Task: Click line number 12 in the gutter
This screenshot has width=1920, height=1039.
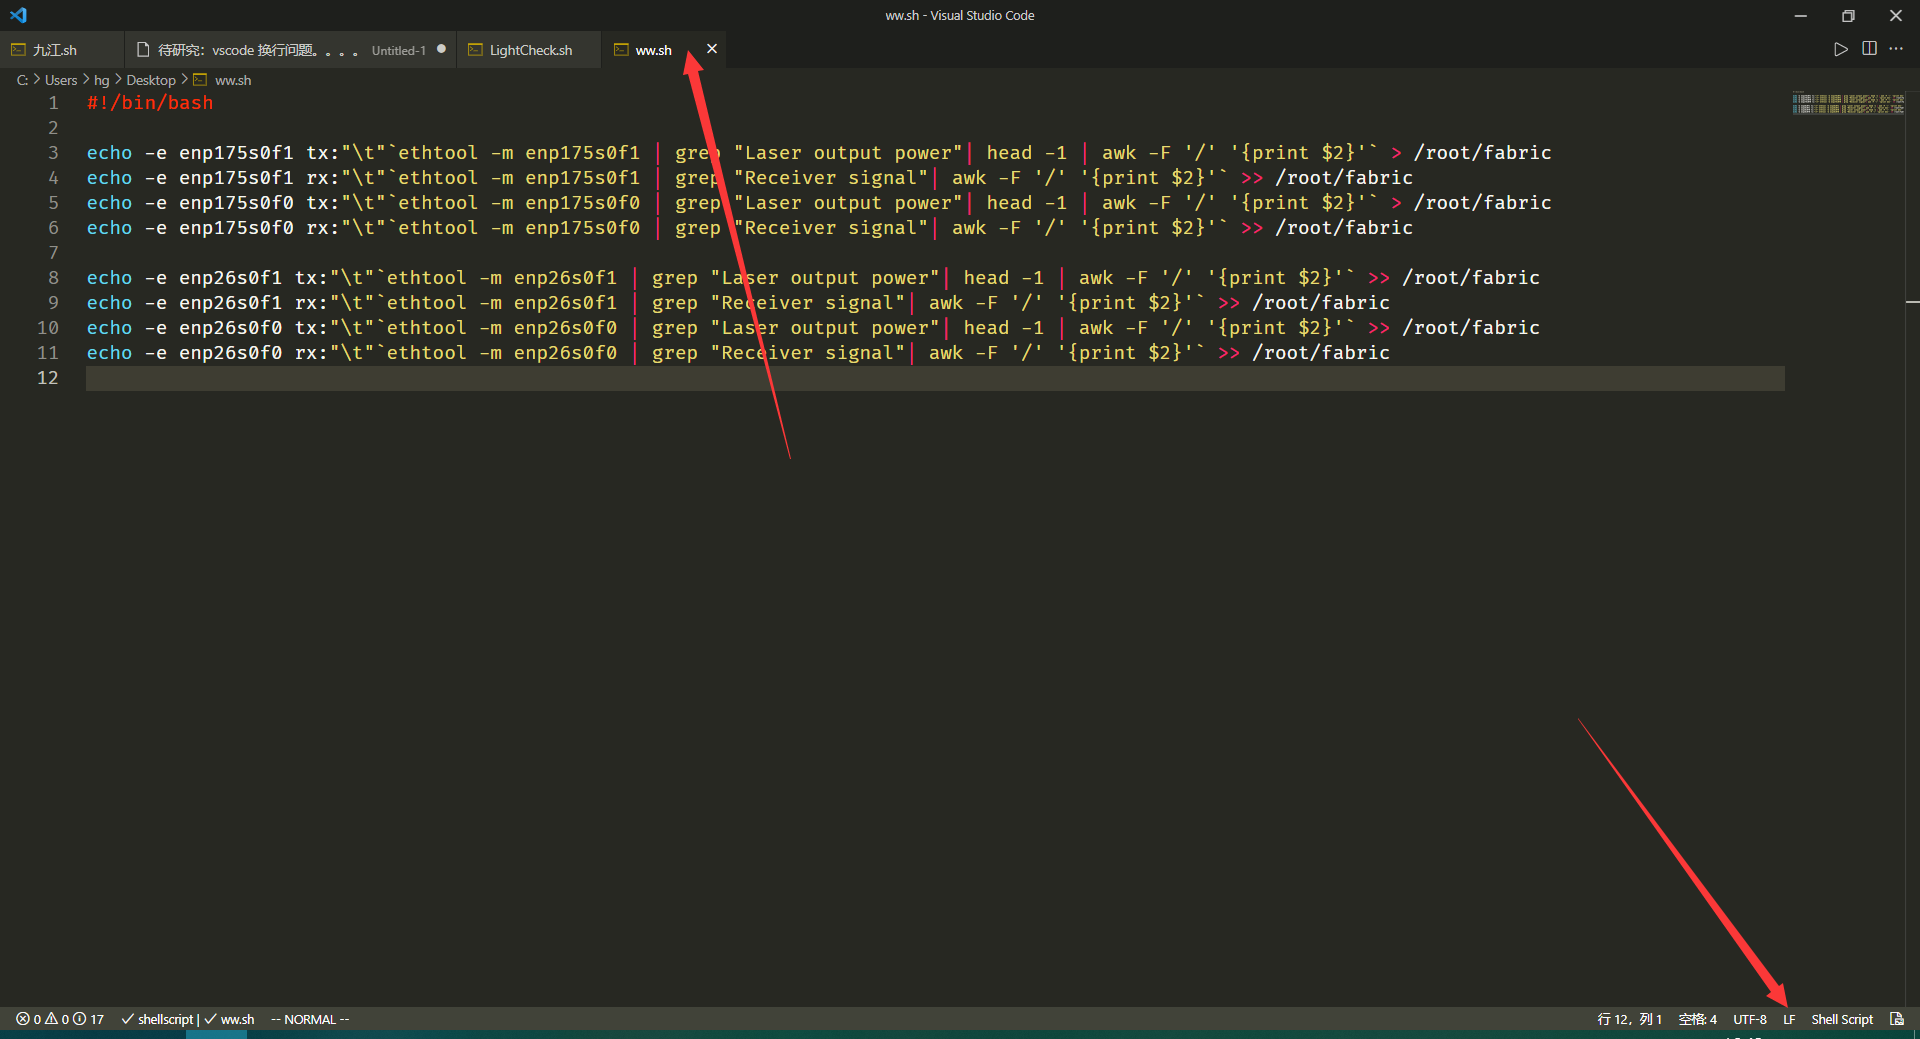Action: pyautogui.click(x=47, y=378)
